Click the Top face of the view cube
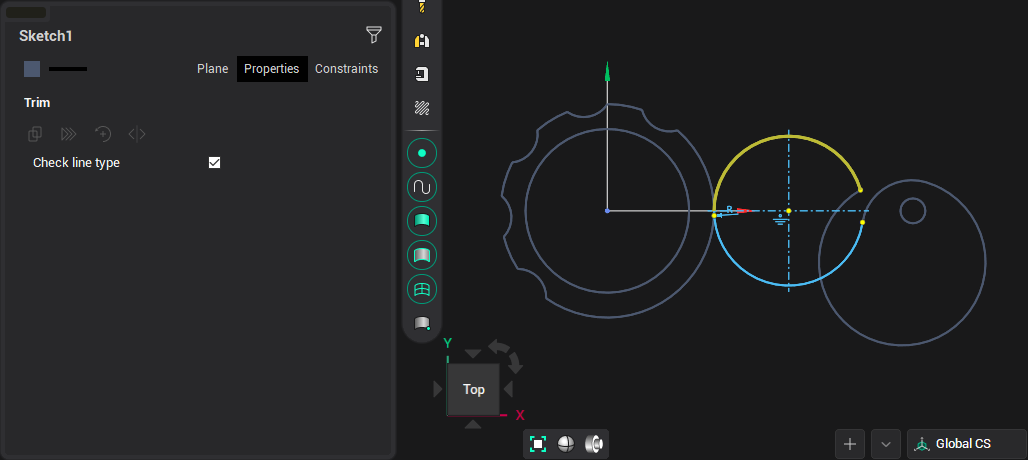 coord(473,389)
